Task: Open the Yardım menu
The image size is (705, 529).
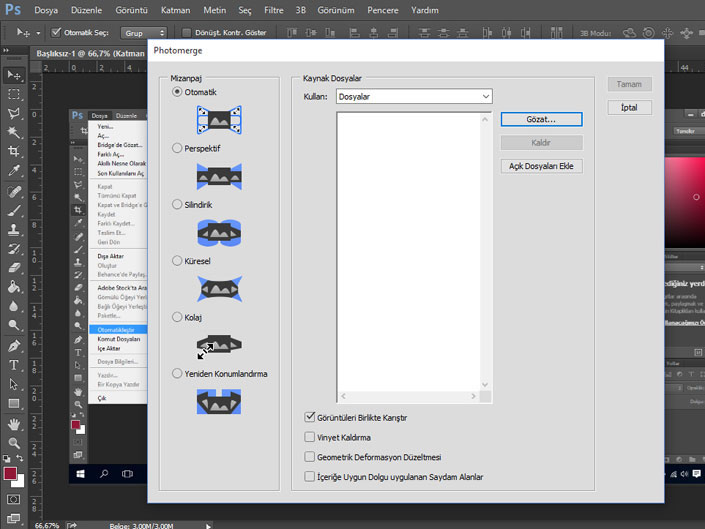Action: [424, 10]
